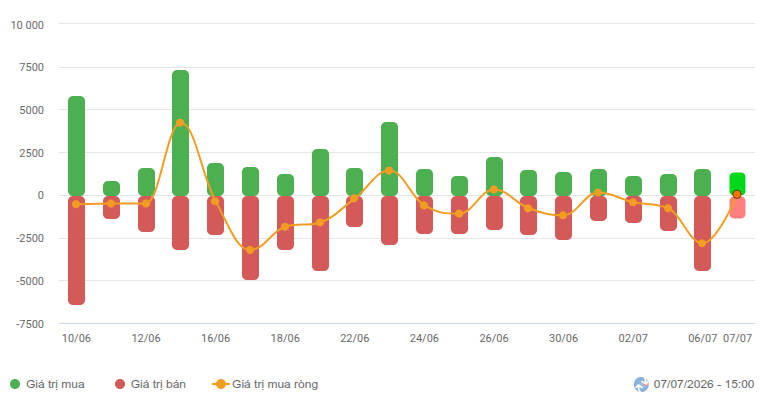Toggle the red Giá trị bán legend dot
Screen dimensions: 766x397
pyautogui.click(x=120, y=384)
